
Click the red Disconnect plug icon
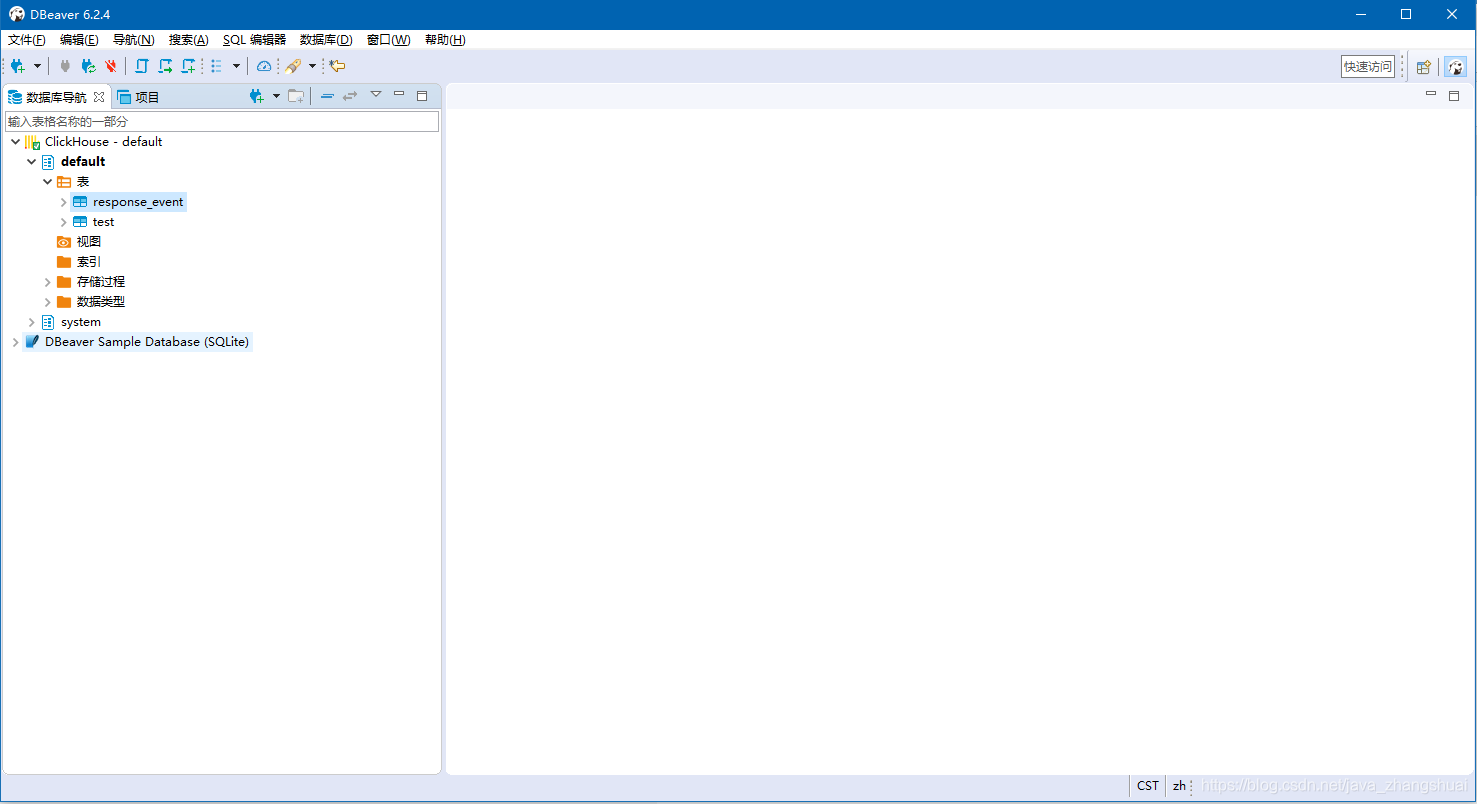pyautogui.click(x=111, y=66)
